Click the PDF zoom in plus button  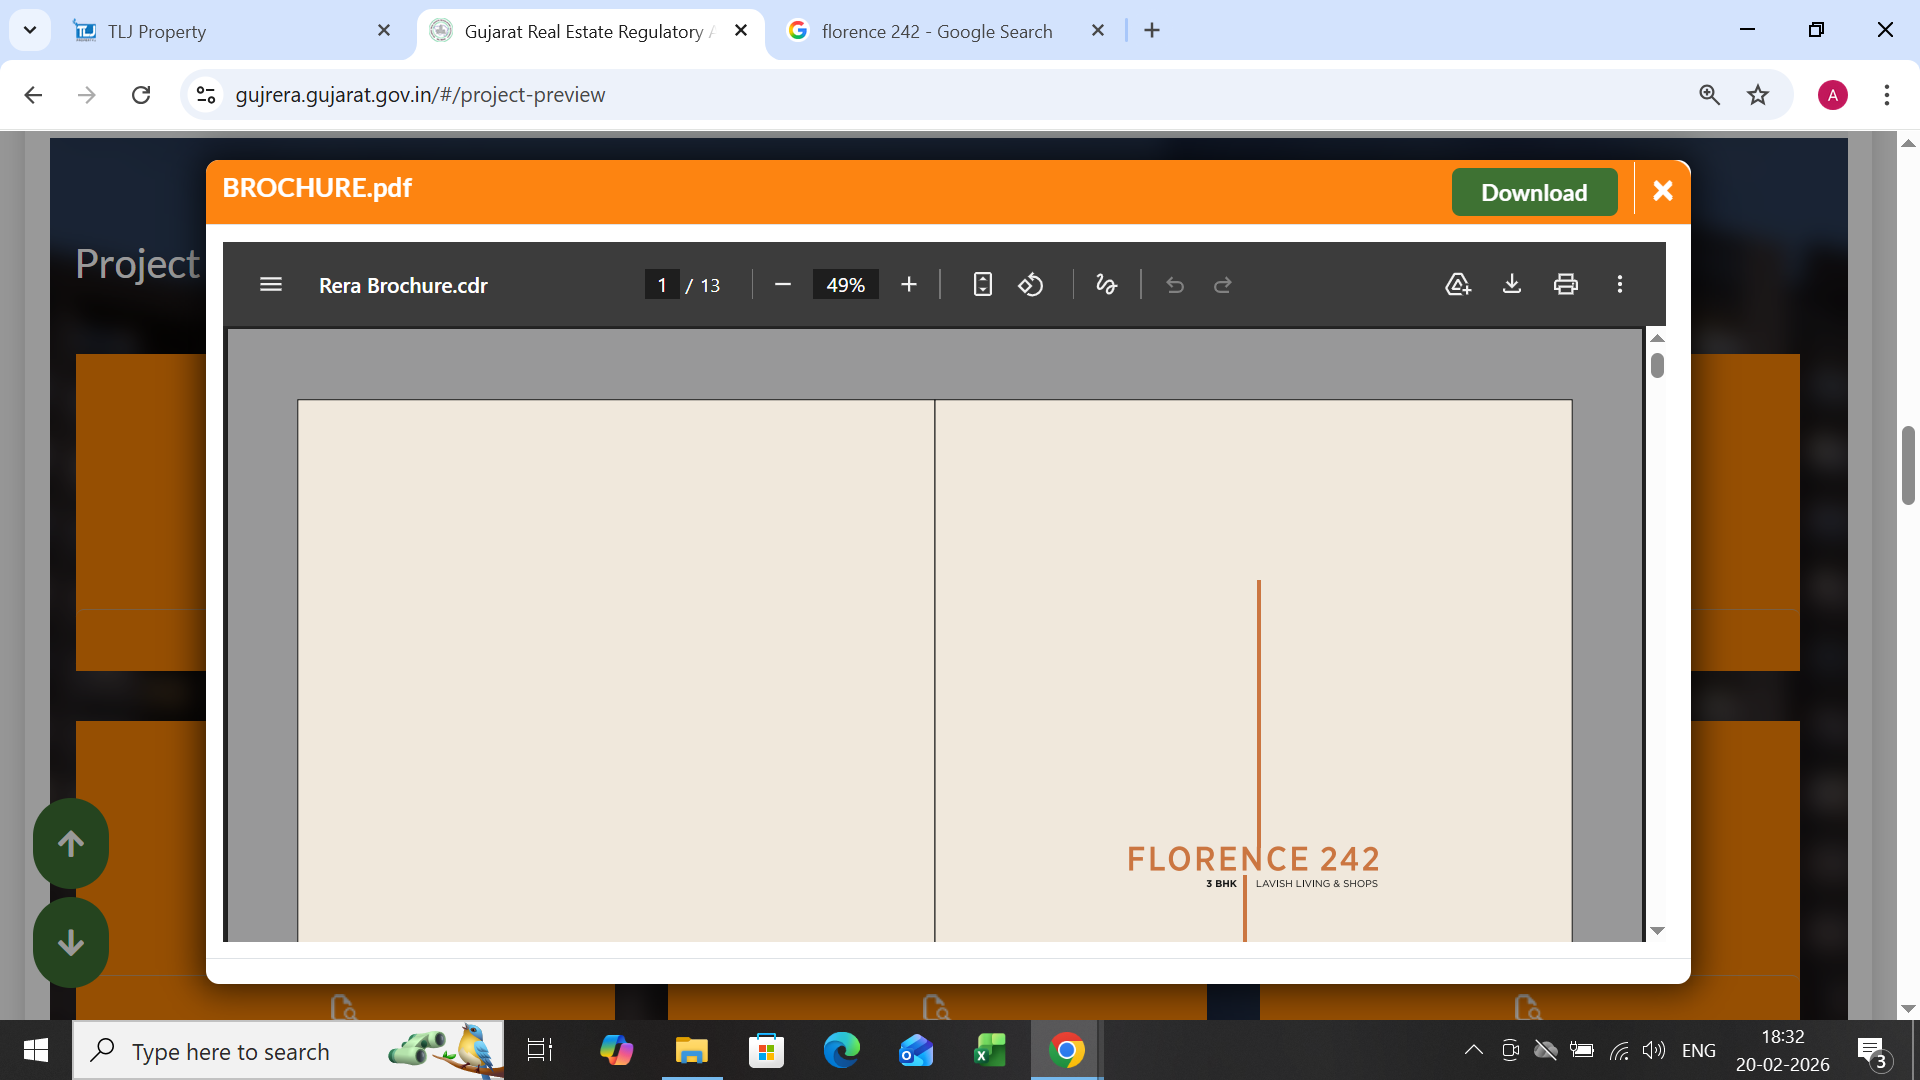(x=908, y=285)
